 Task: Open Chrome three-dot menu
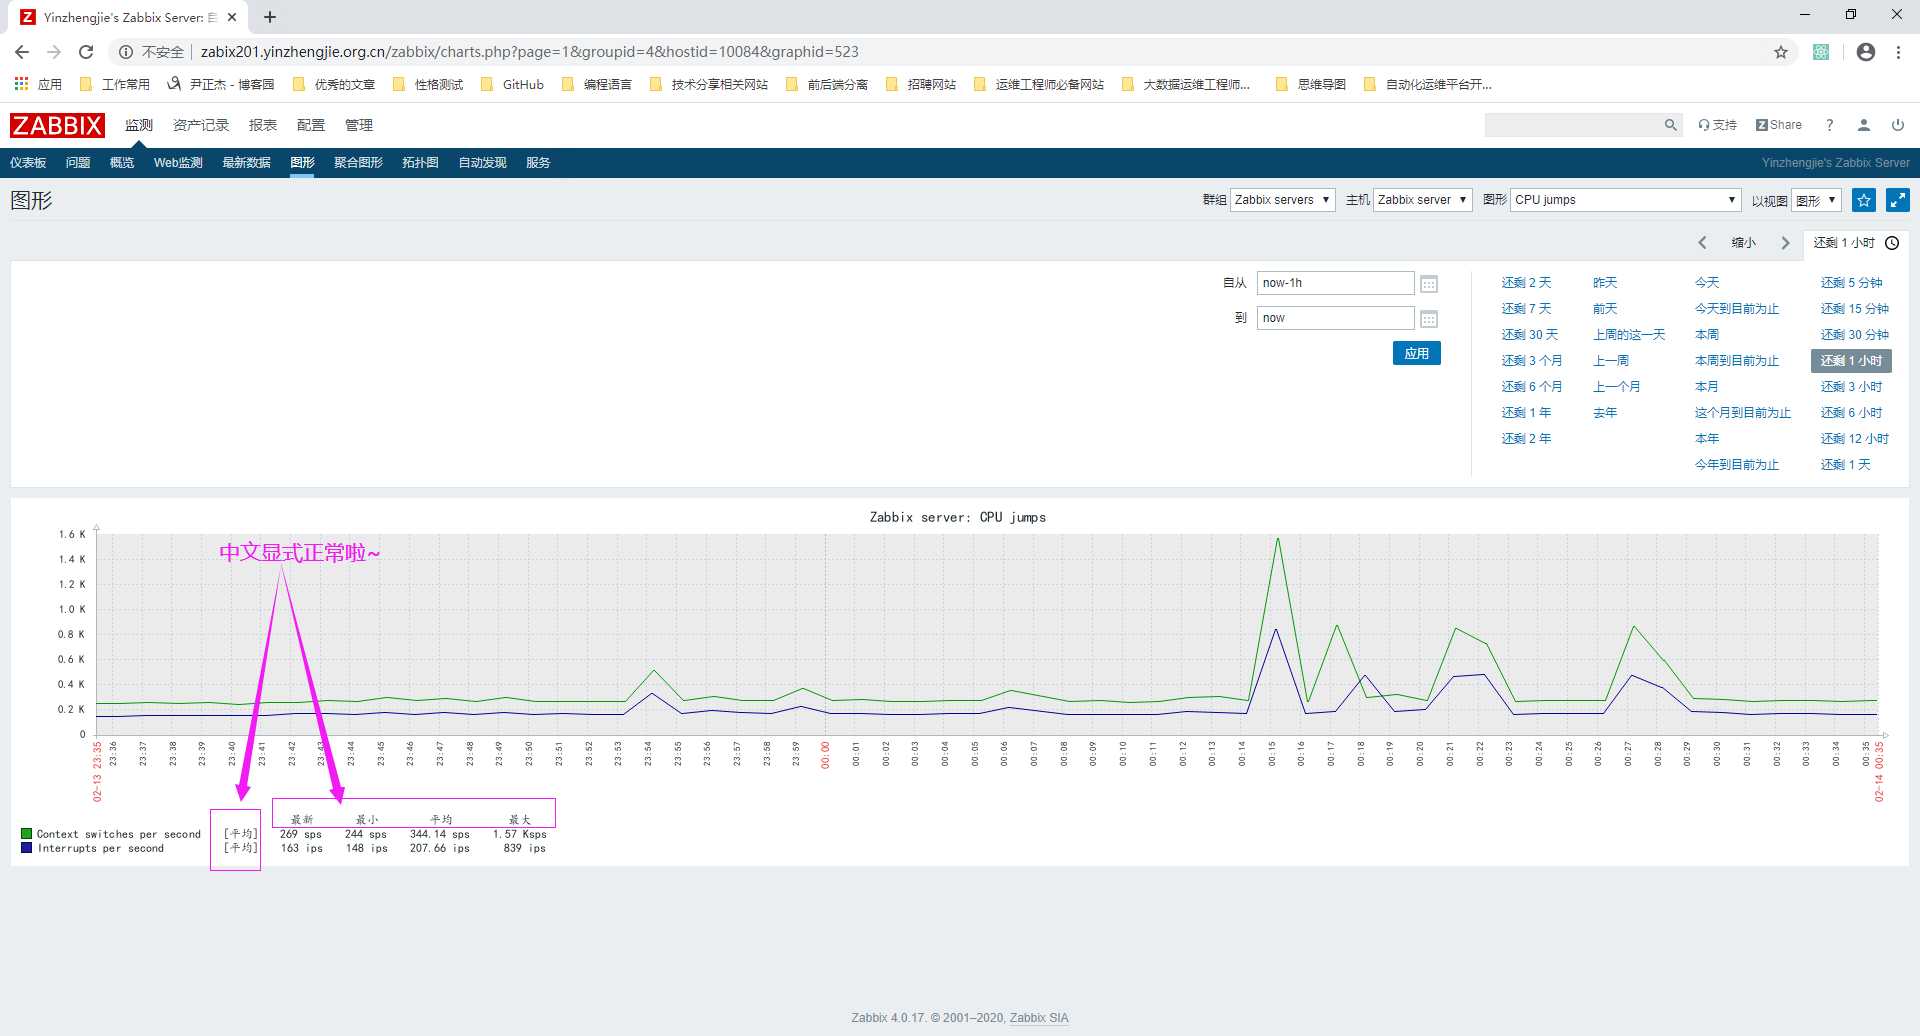[x=1898, y=52]
